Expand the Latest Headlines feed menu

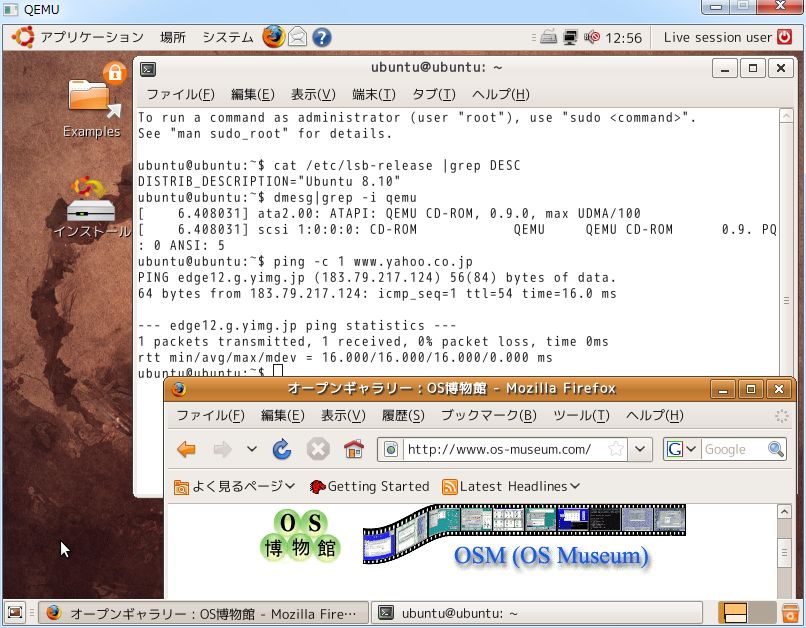[511, 486]
